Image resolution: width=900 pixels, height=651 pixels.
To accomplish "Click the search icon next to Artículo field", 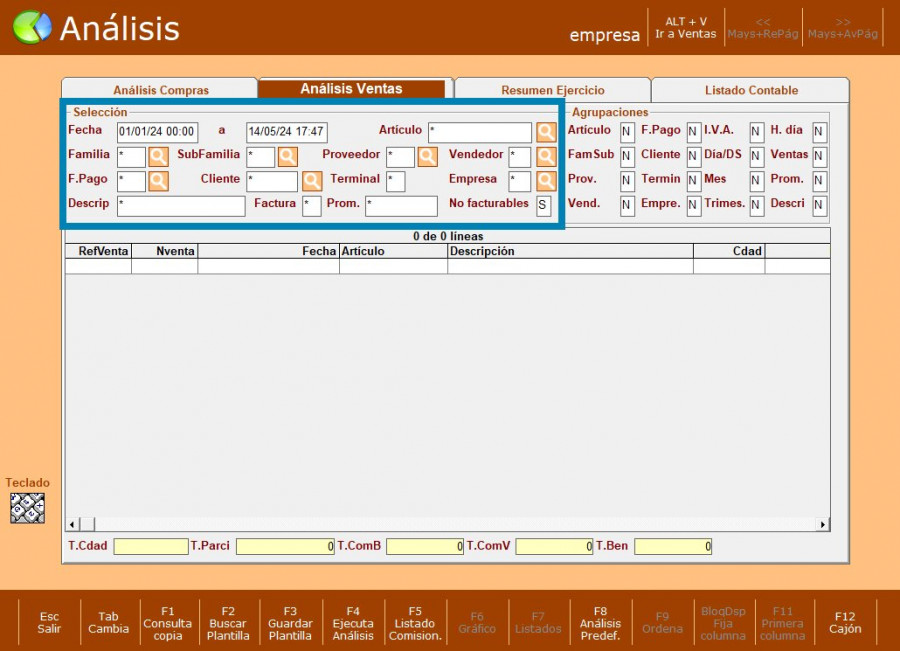I will (545, 132).
